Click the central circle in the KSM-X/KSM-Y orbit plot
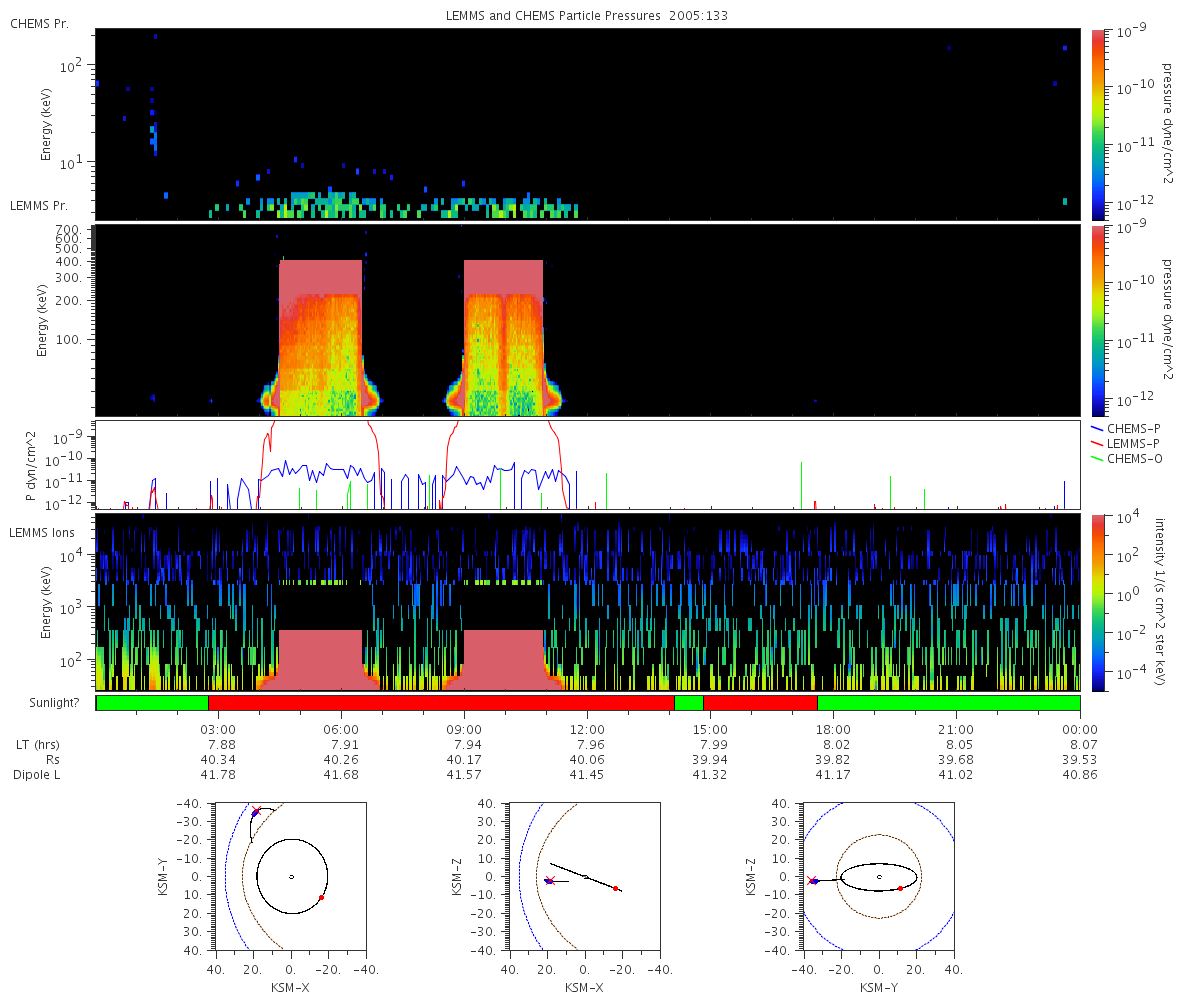The width and height of the screenshot is (1200, 1000). [291, 877]
